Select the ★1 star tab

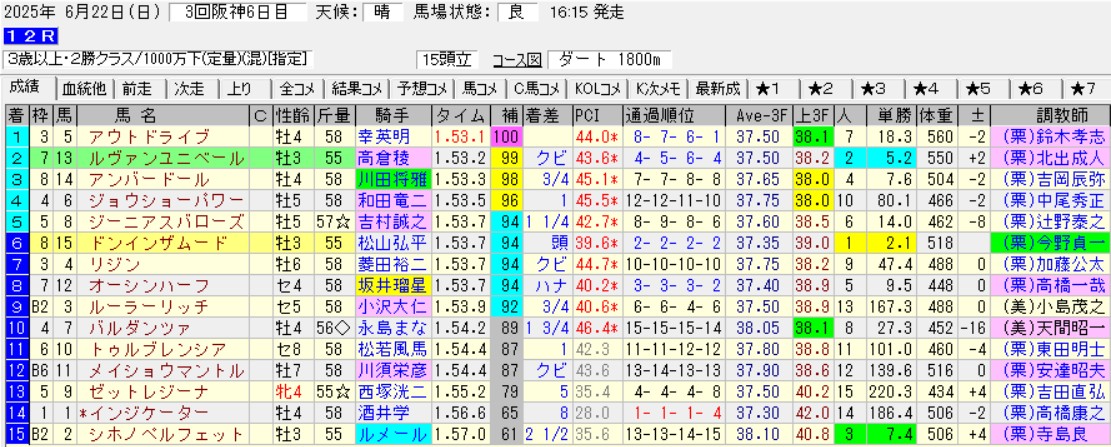[x=772, y=87]
